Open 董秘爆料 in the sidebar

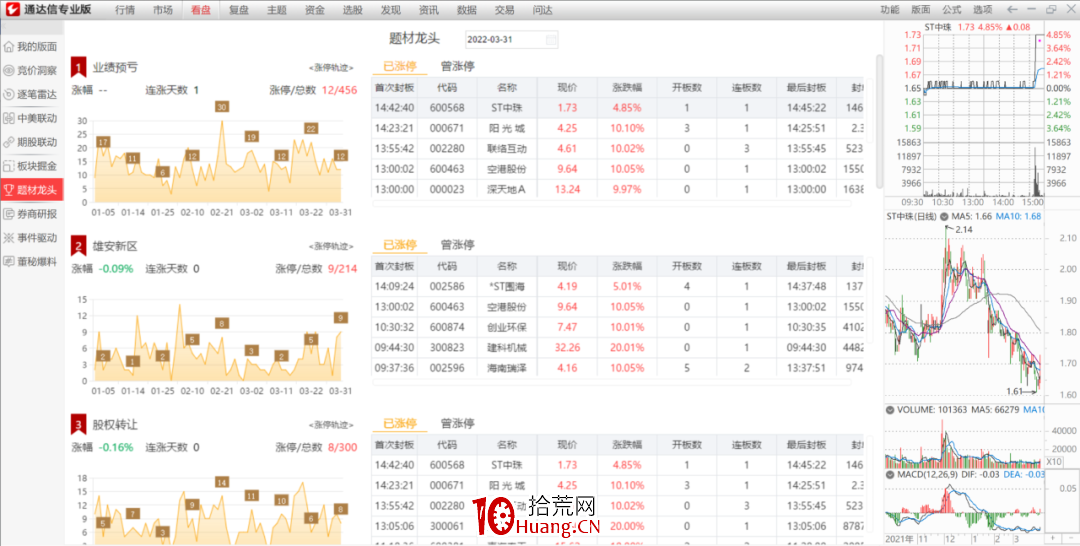pyautogui.click(x=32, y=262)
